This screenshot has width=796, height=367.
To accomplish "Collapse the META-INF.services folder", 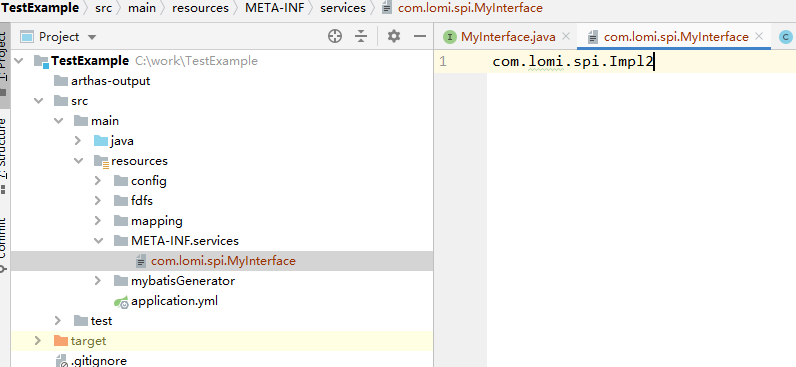I will 98,241.
